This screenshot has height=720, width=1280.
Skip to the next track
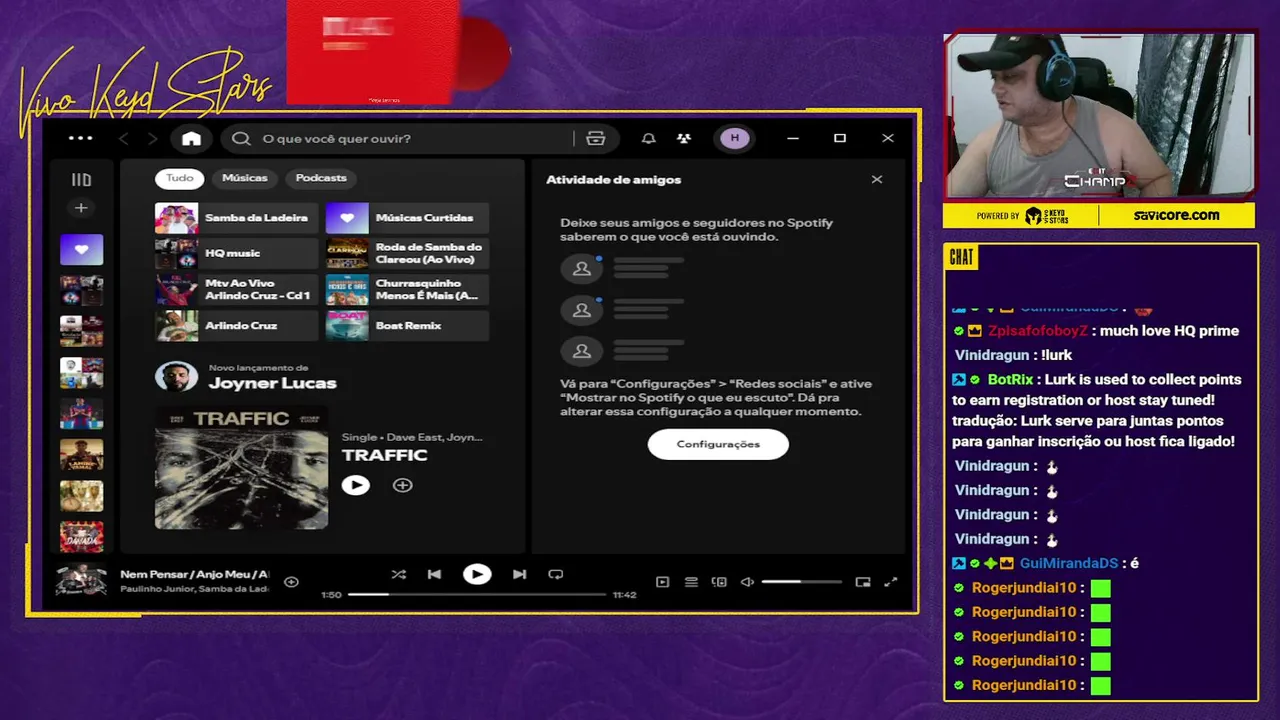click(519, 574)
